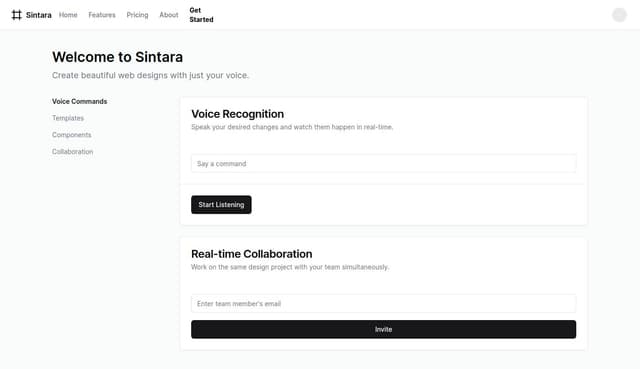Switch to Templates in the sidebar
The image size is (640, 369).
[68, 118]
